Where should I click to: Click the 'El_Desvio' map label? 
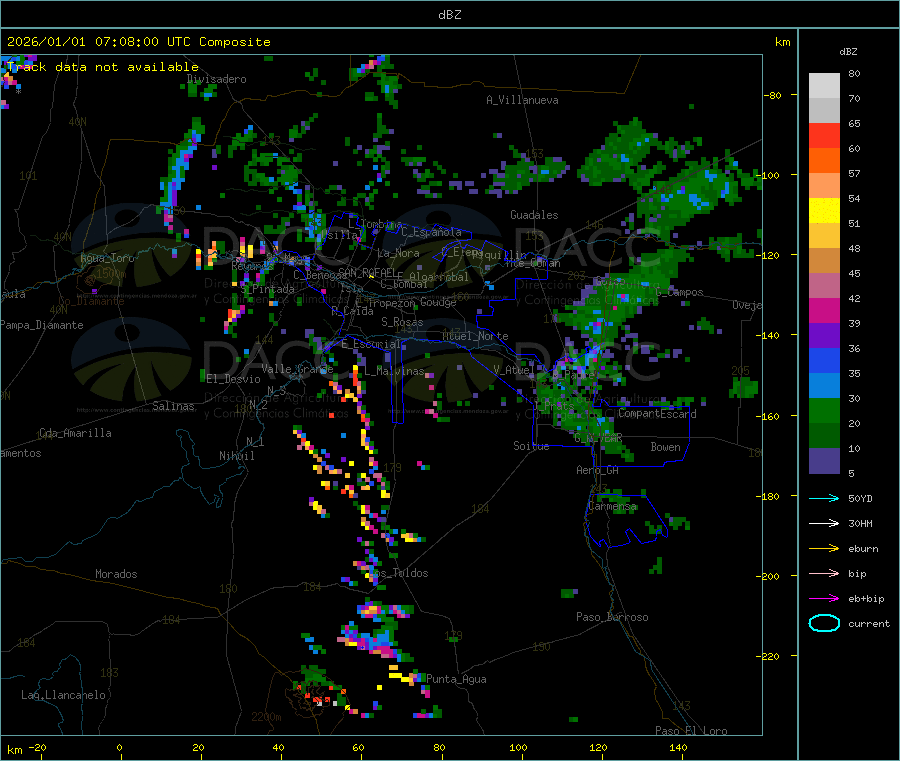coord(234,379)
